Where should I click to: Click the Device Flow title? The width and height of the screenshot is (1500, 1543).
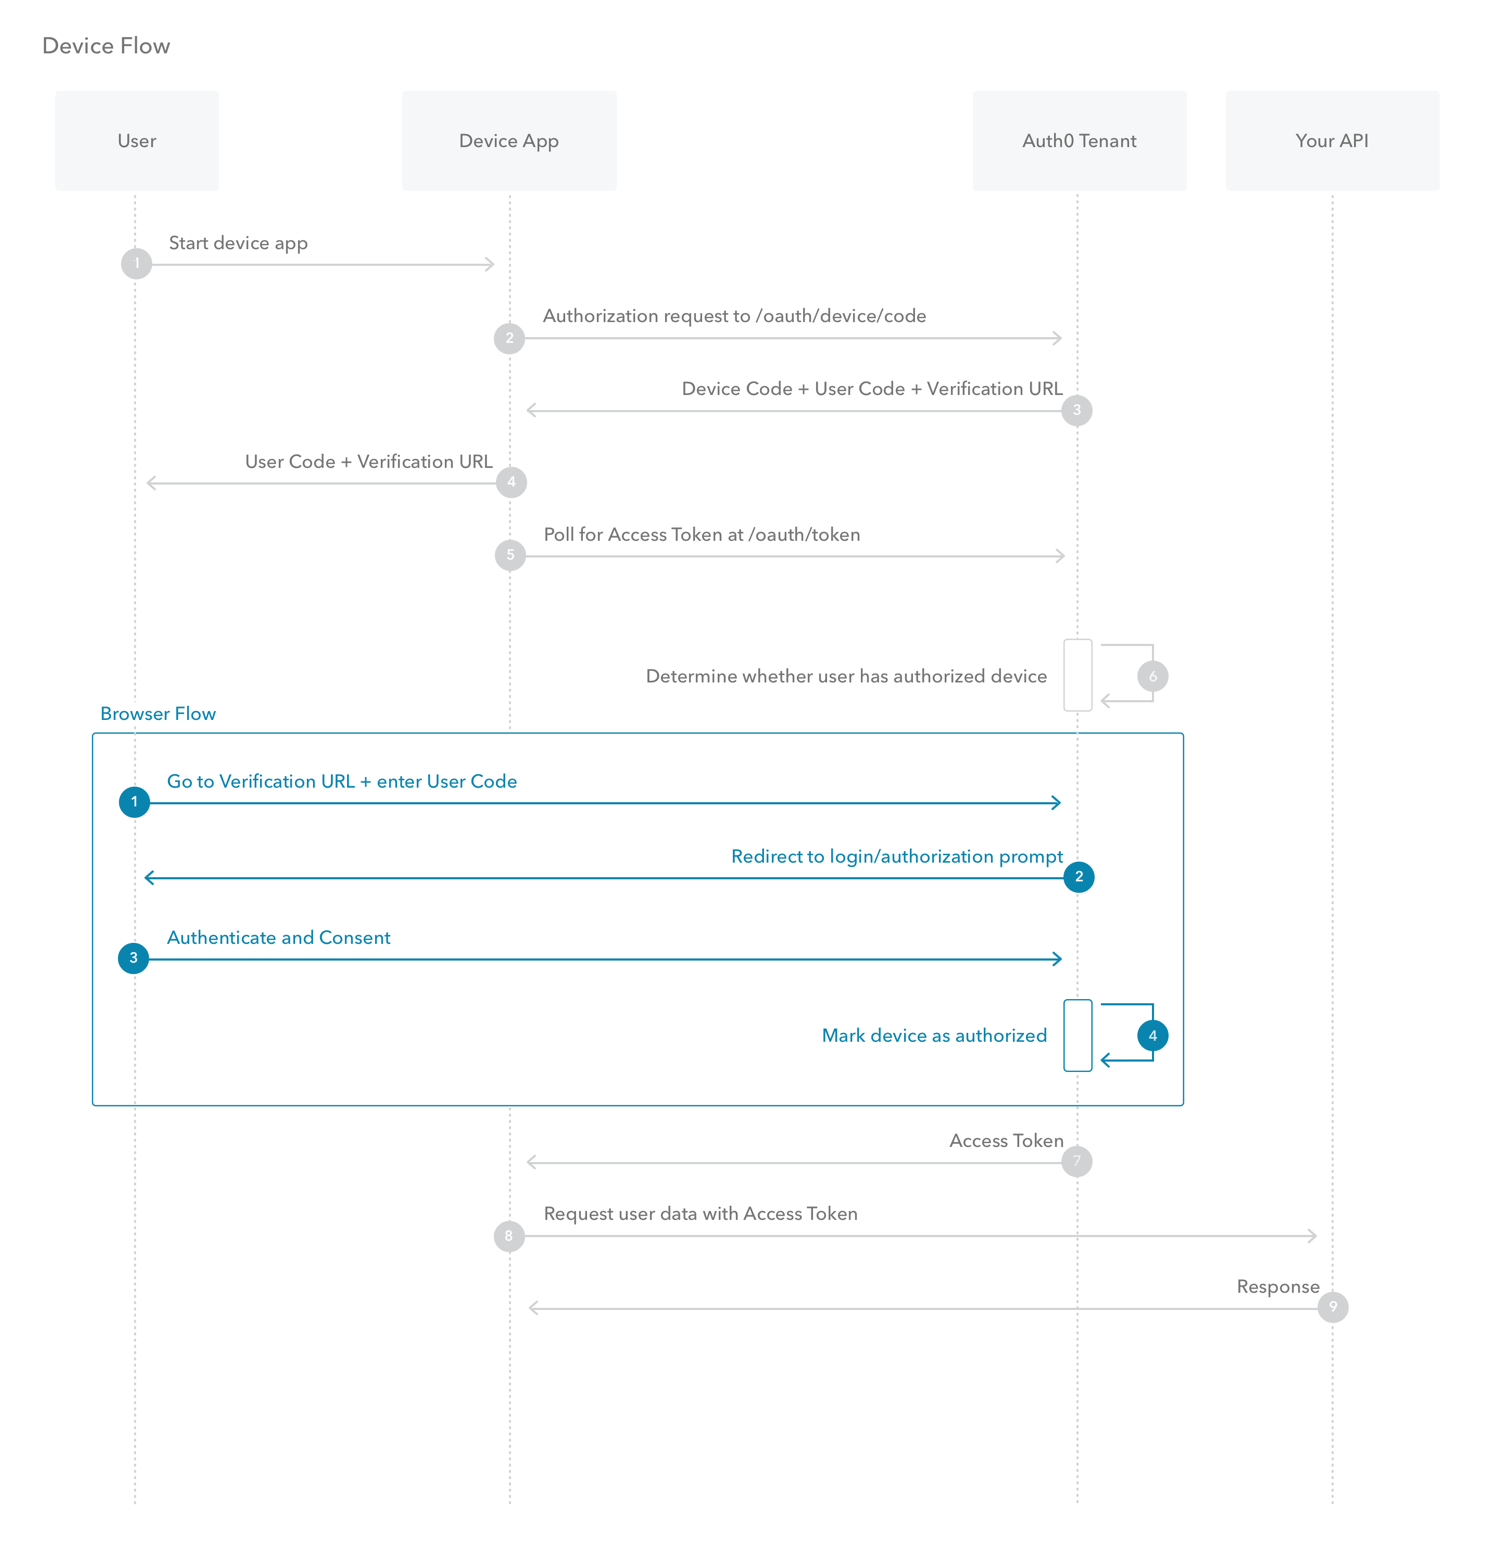(105, 45)
